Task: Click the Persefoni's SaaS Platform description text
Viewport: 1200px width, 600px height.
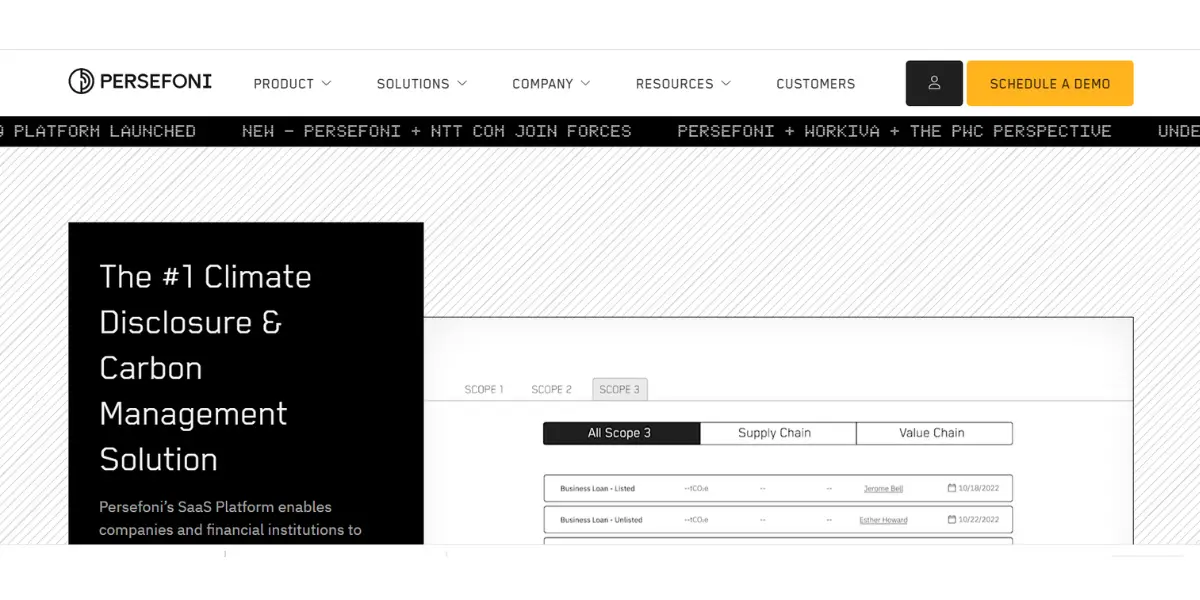Action: point(230,518)
